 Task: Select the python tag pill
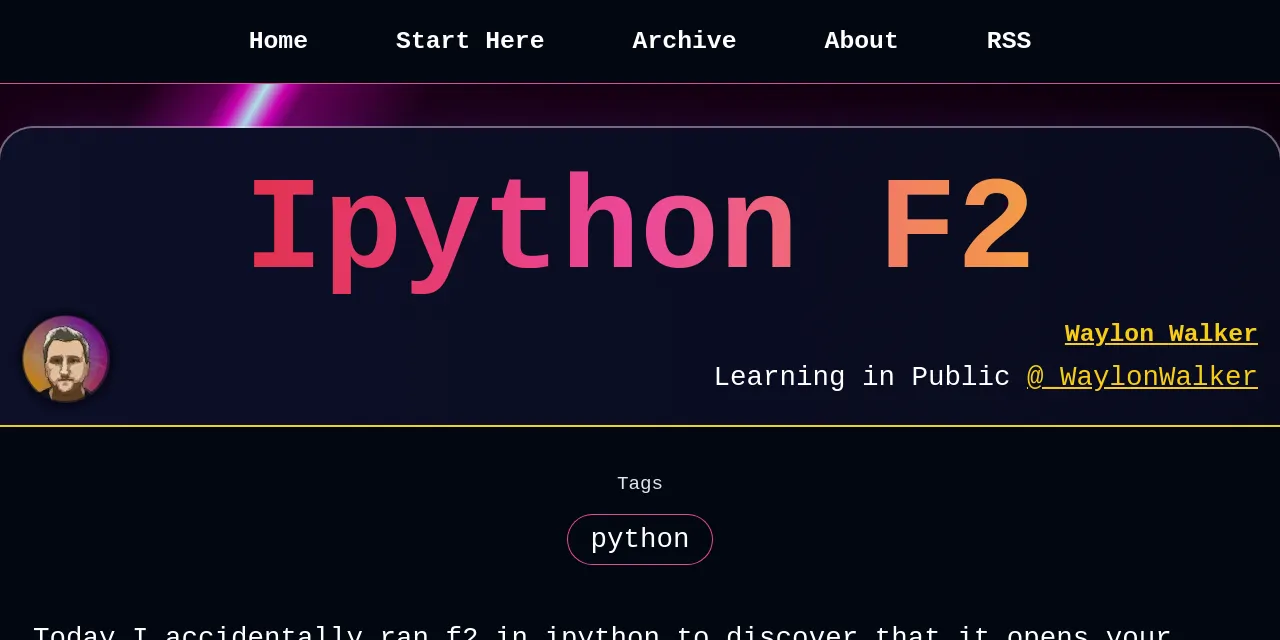[640, 539]
